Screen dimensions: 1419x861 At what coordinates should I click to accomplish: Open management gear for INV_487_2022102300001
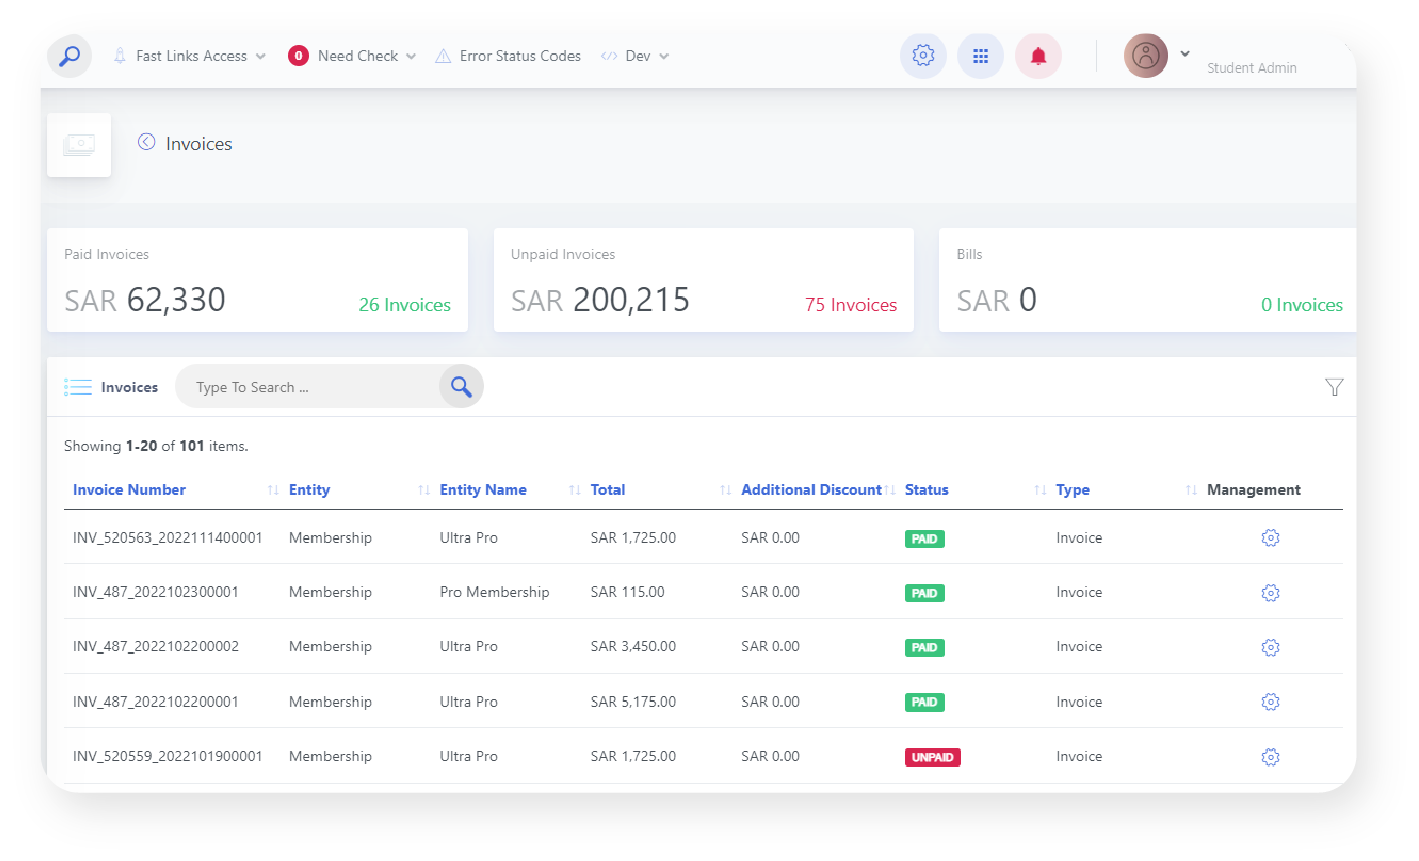1270,593
